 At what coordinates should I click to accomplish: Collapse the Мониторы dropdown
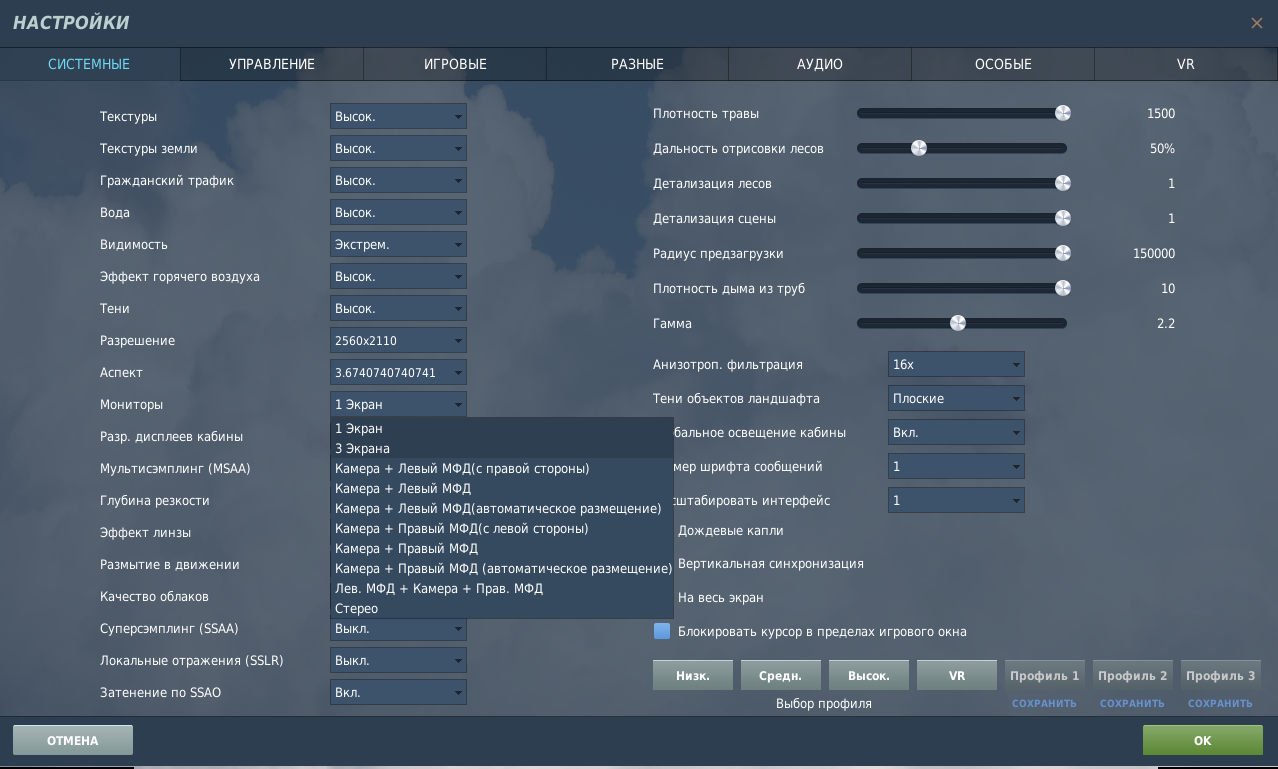click(x=398, y=404)
